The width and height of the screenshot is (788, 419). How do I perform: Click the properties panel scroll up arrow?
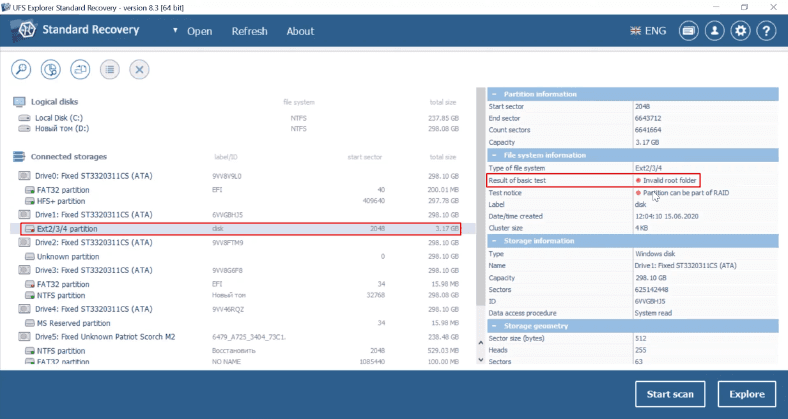pos(480,343)
